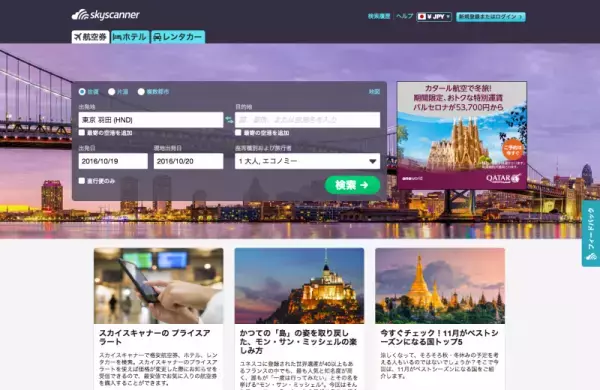
Task: Click the Skyscanner logo
Action: (106, 15)
